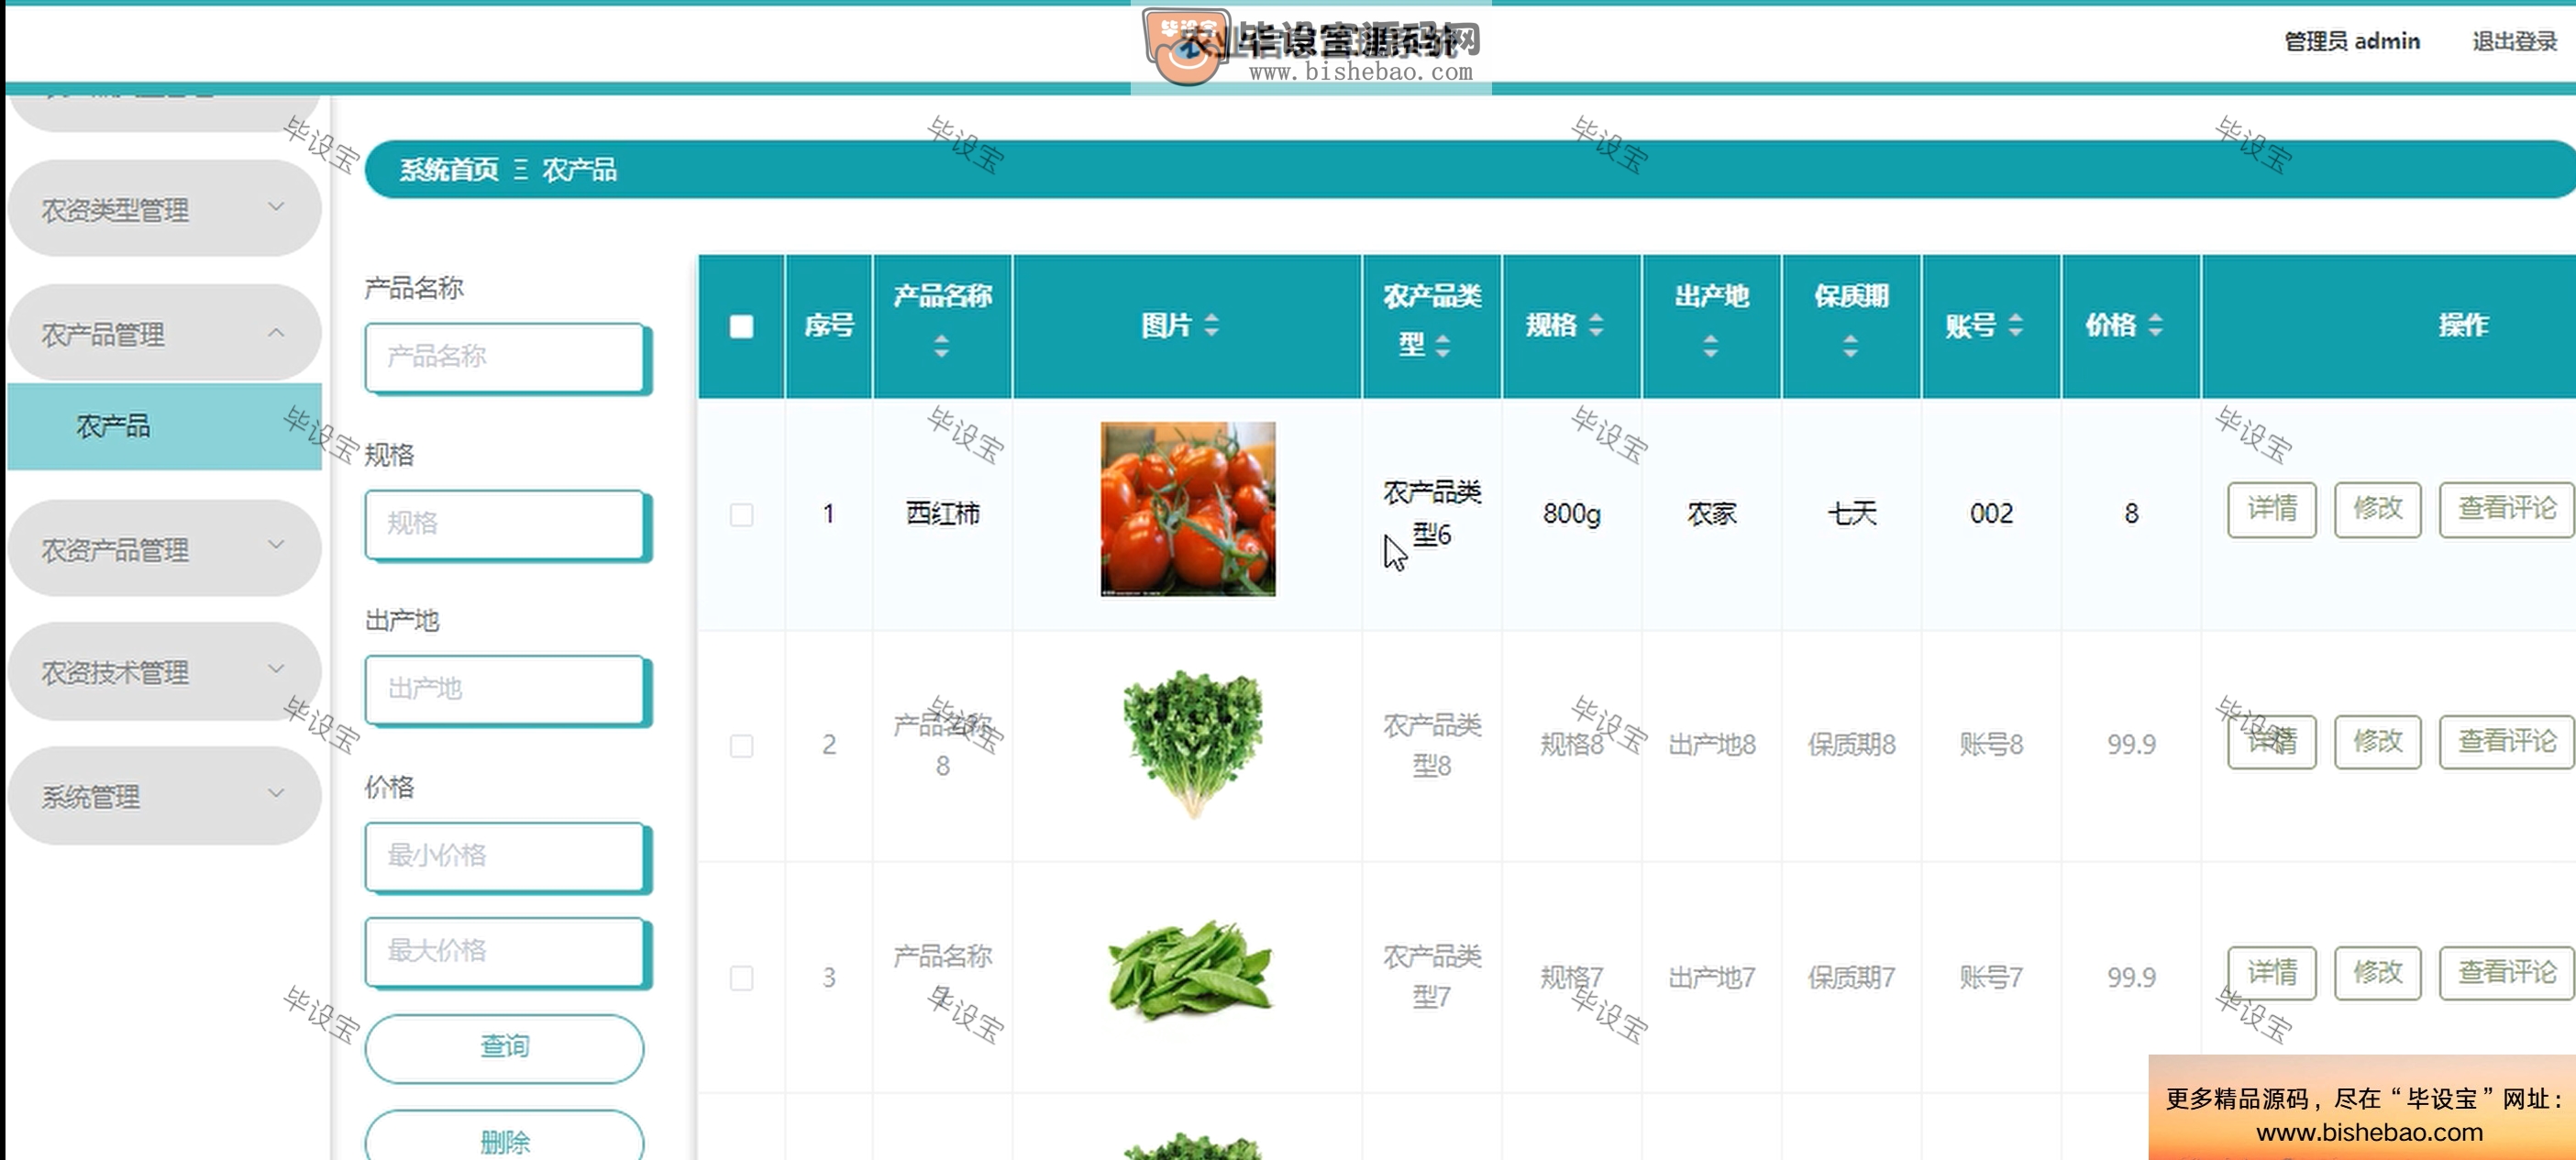Expand 农资产品管理 menu
2576x1160 pixels.
pyautogui.click(x=164, y=549)
